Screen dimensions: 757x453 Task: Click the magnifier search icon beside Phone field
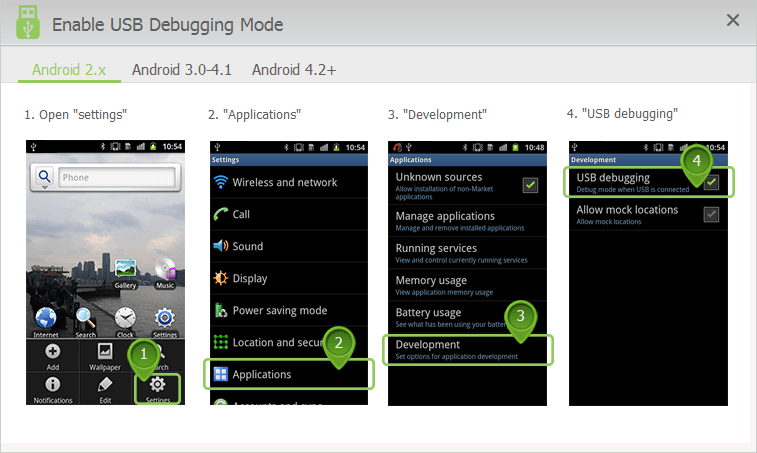pyautogui.click(x=44, y=176)
